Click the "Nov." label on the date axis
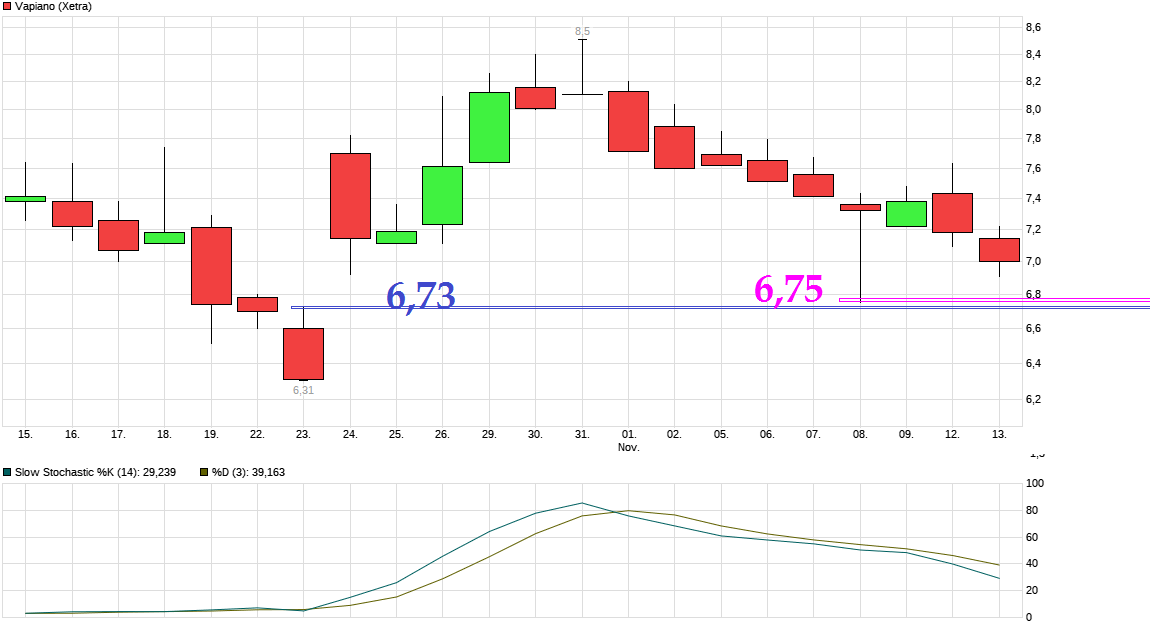 628,448
